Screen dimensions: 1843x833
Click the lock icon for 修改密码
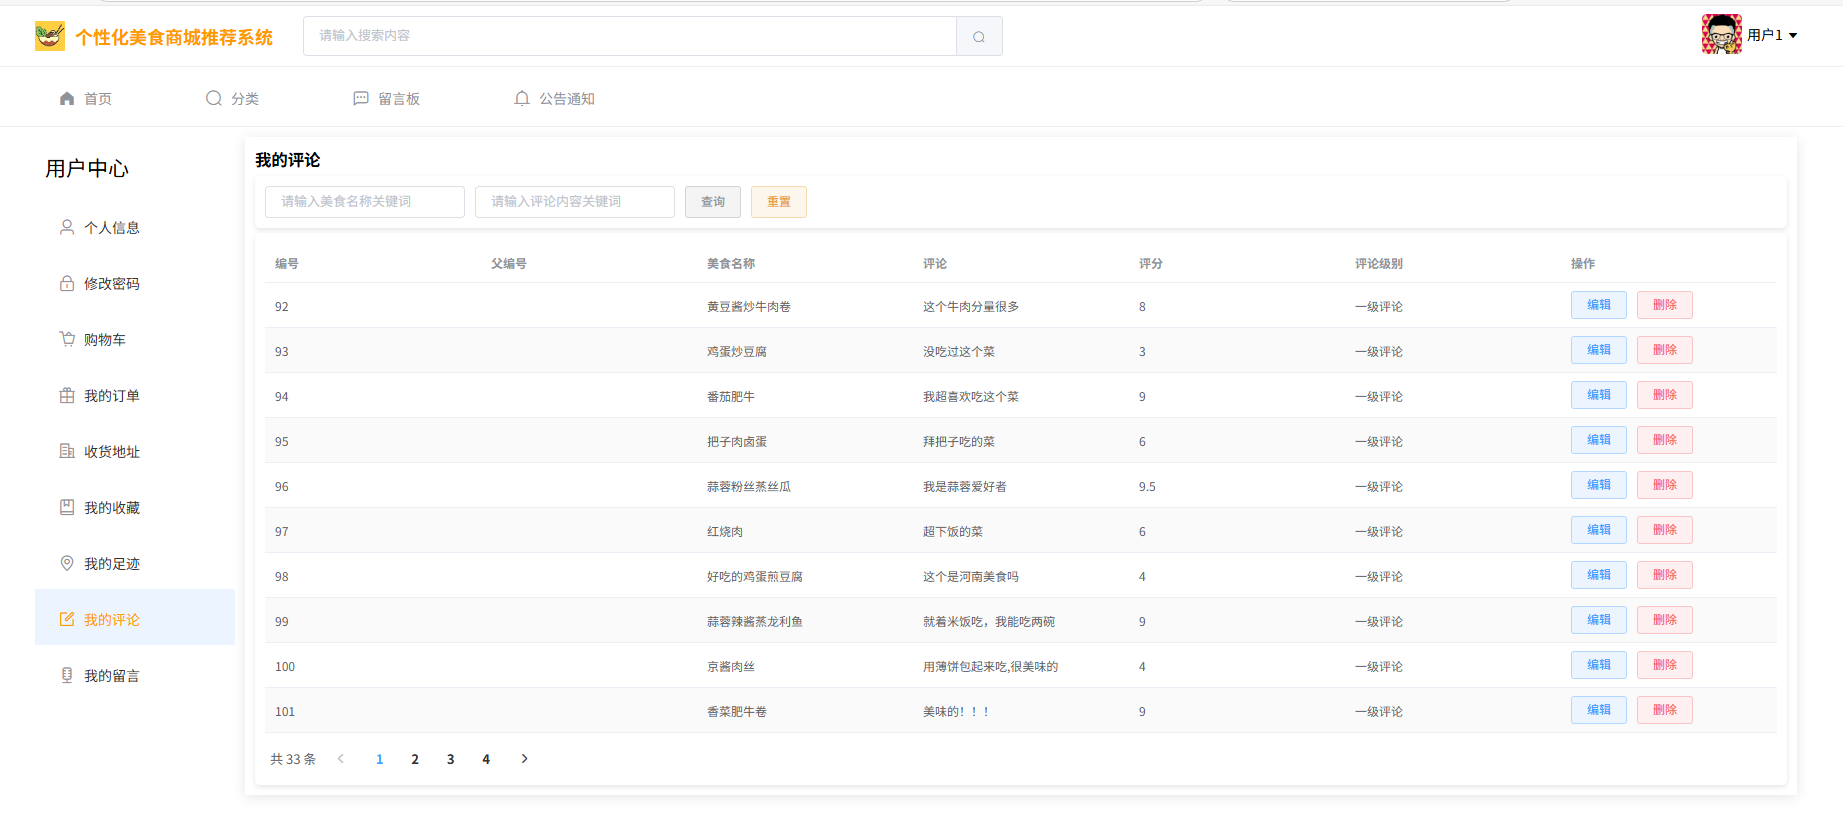67,283
